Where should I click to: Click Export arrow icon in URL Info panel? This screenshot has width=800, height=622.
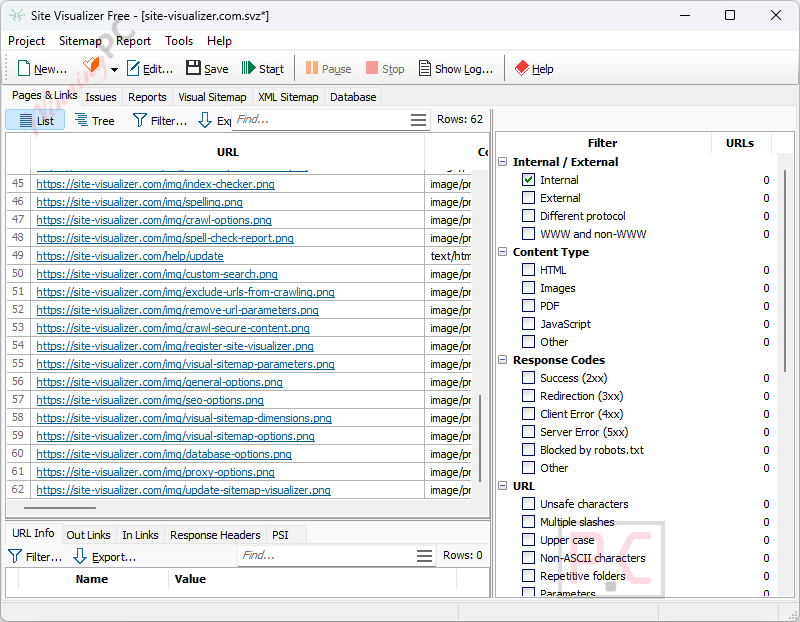80,556
